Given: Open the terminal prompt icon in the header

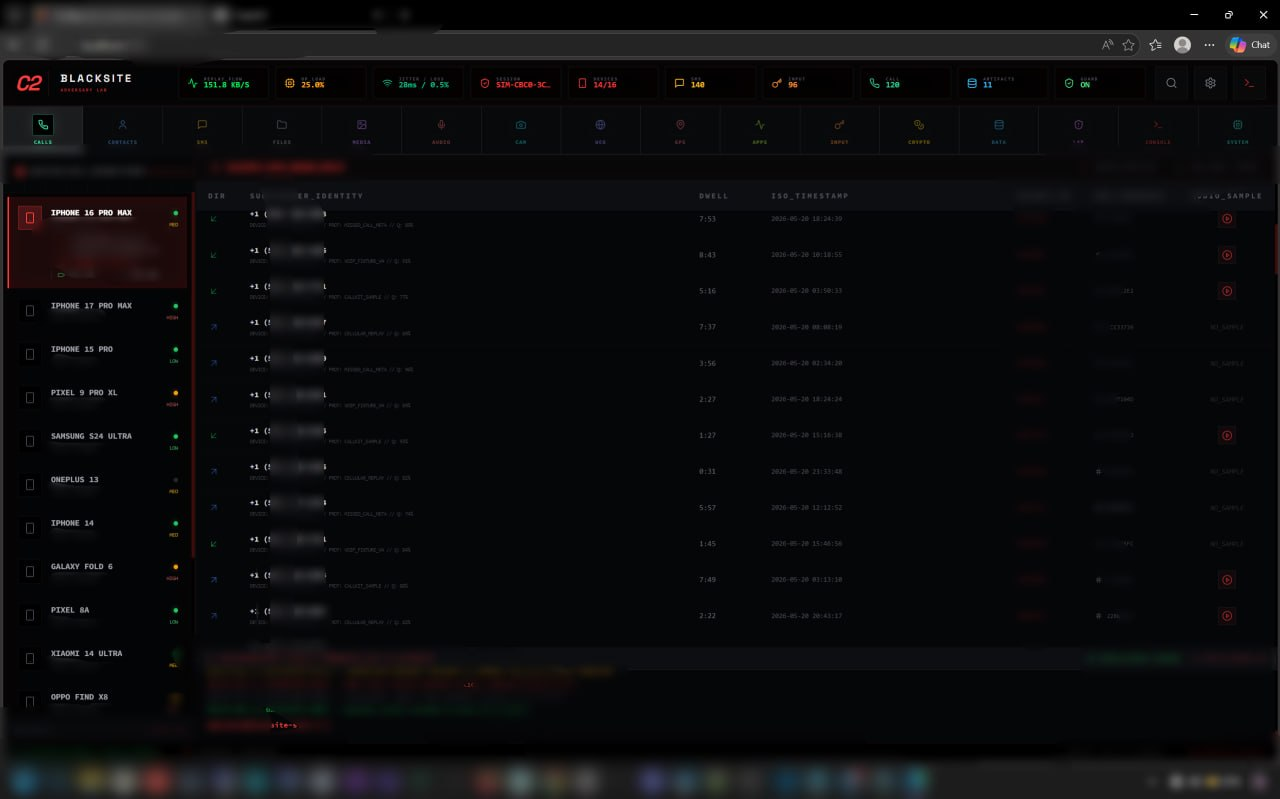Looking at the screenshot, I should [1249, 83].
